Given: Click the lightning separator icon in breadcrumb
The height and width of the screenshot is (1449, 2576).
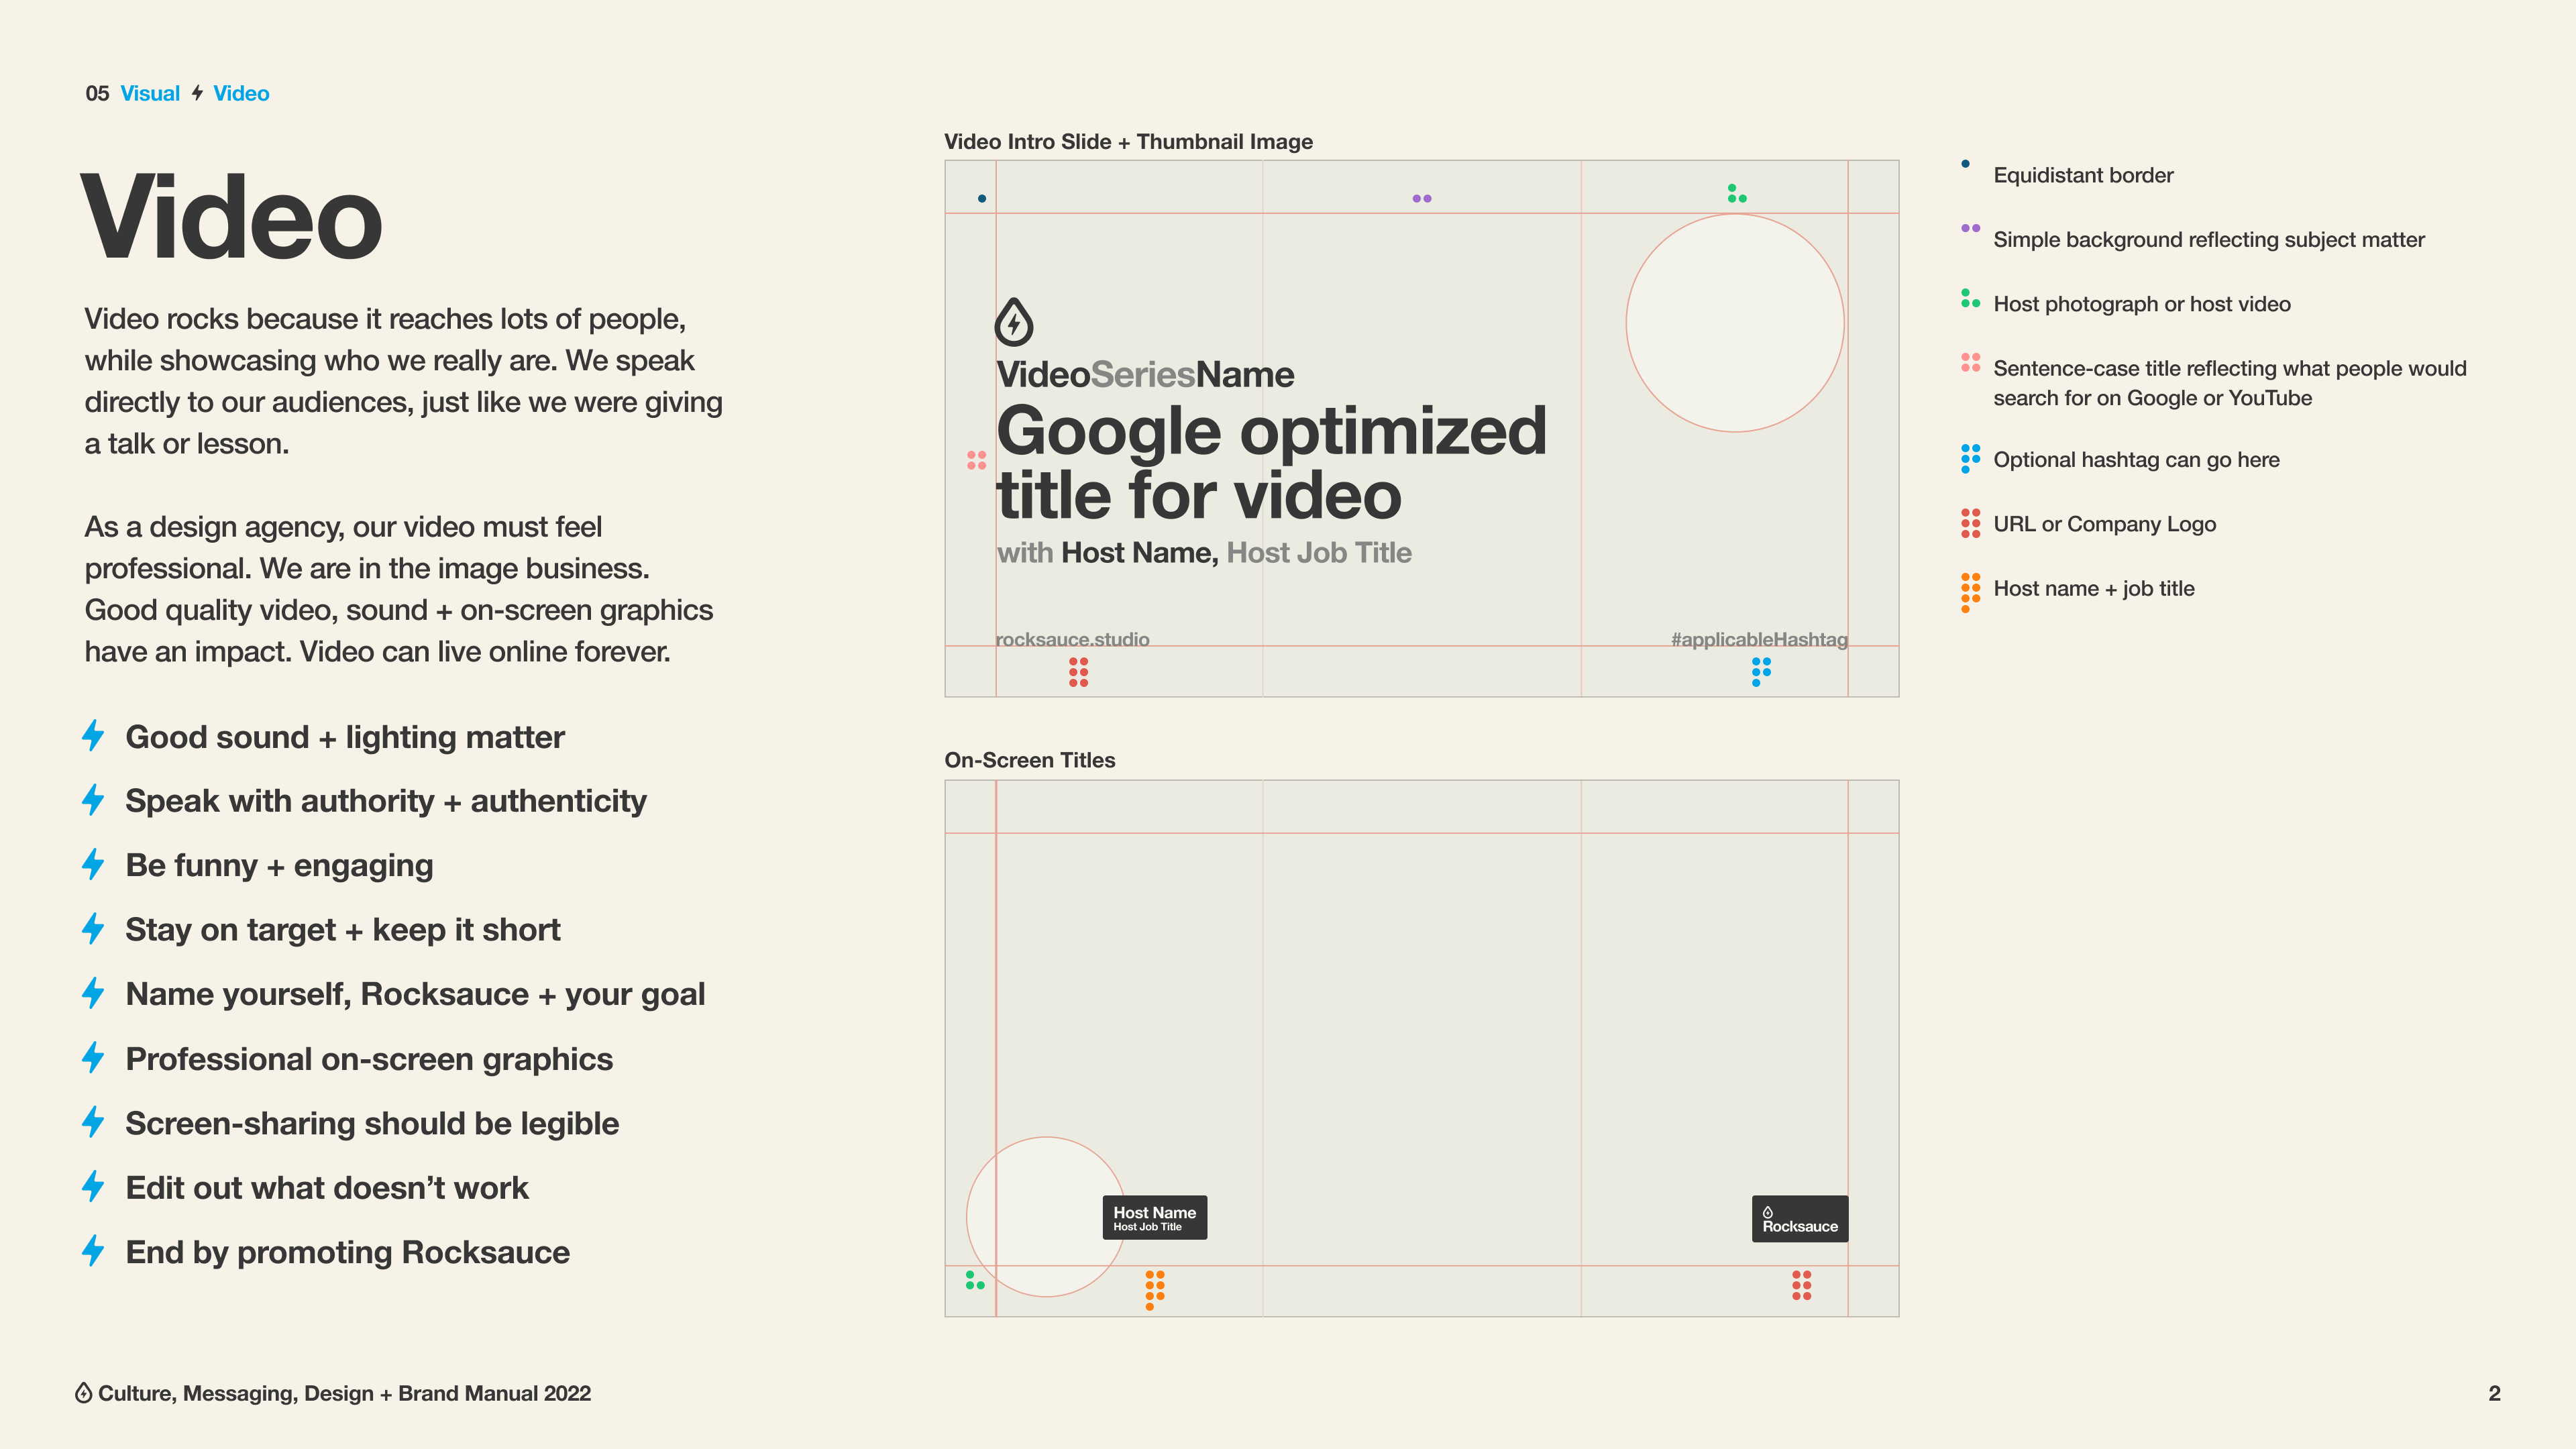Looking at the screenshot, I should click(197, 93).
